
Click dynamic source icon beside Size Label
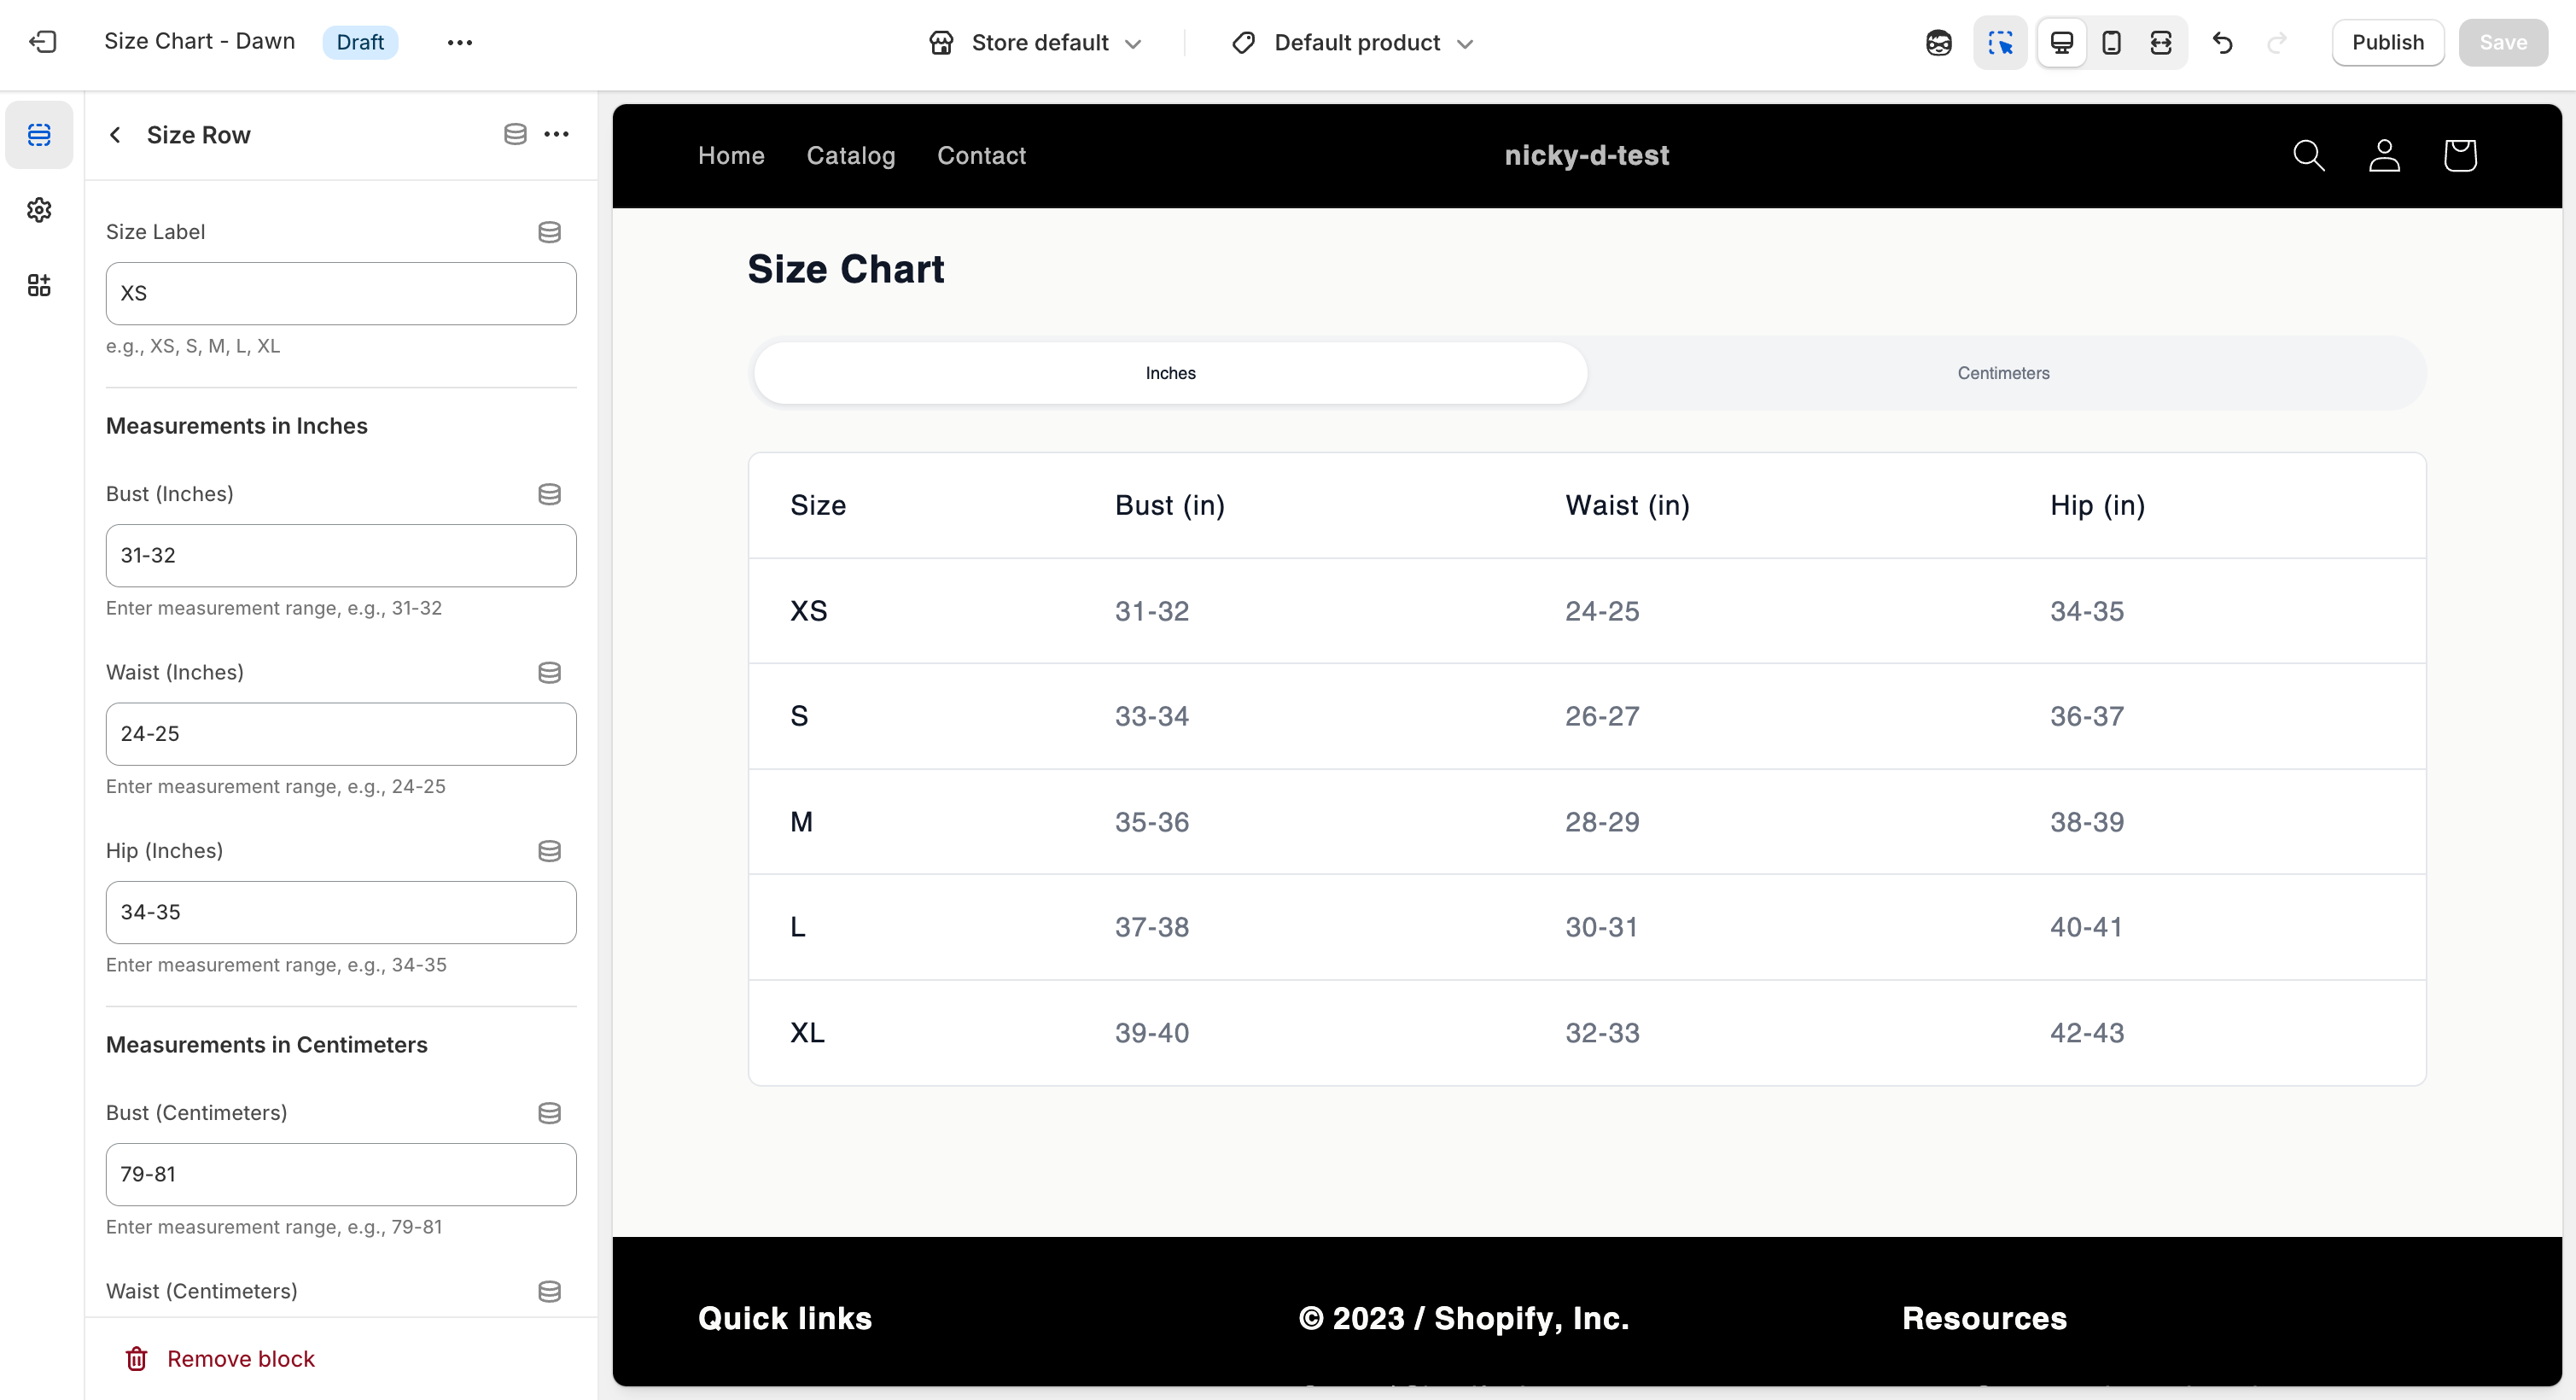[549, 232]
